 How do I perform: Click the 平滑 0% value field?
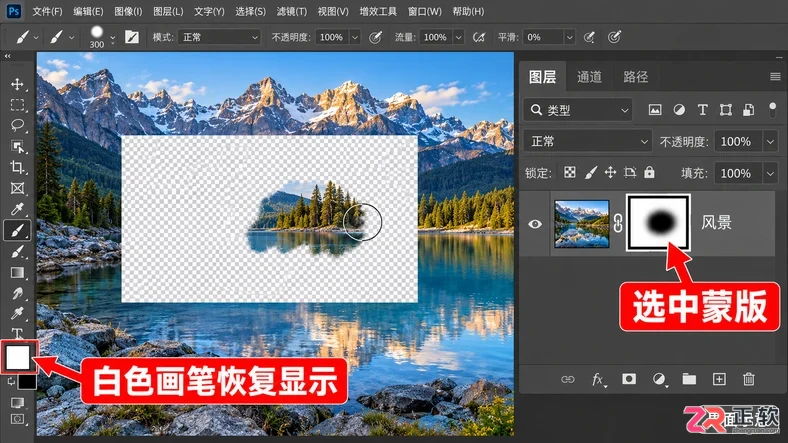543,37
